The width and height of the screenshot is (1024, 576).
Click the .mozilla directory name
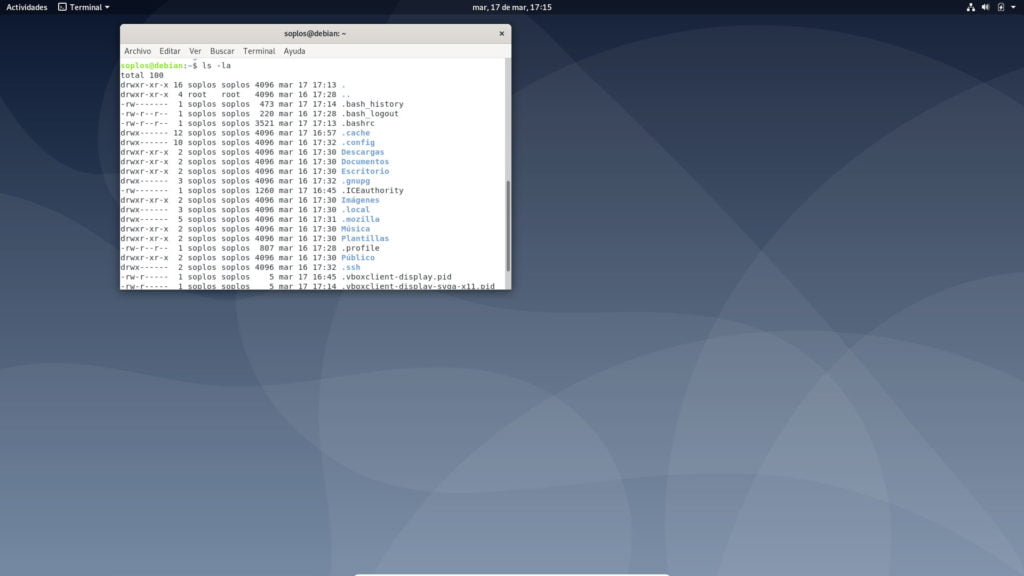coord(360,219)
